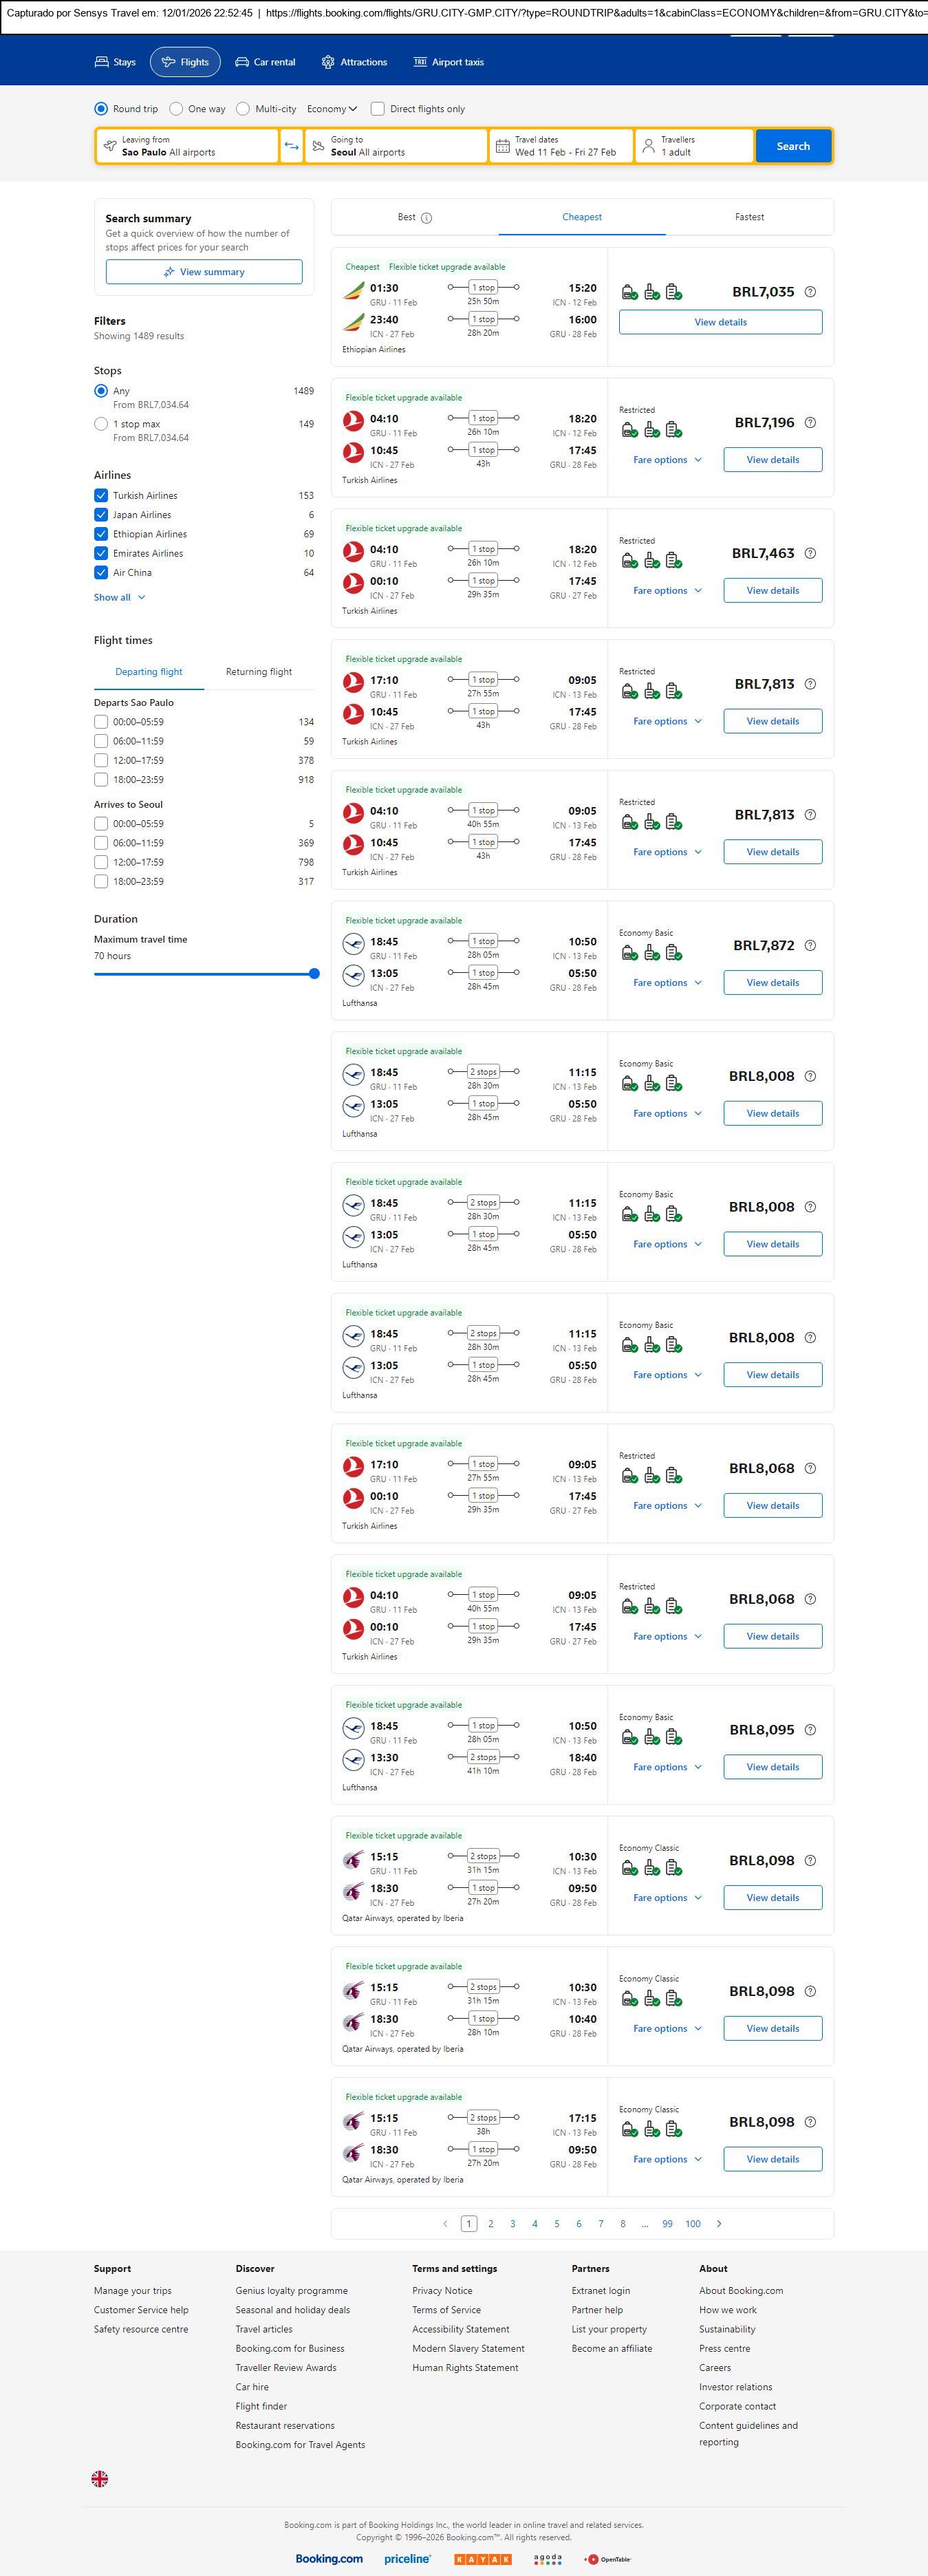Image resolution: width=928 pixels, height=2576 pixels.
Task: Switch to the Fastest results tab
Action: [x=749, y=217]
